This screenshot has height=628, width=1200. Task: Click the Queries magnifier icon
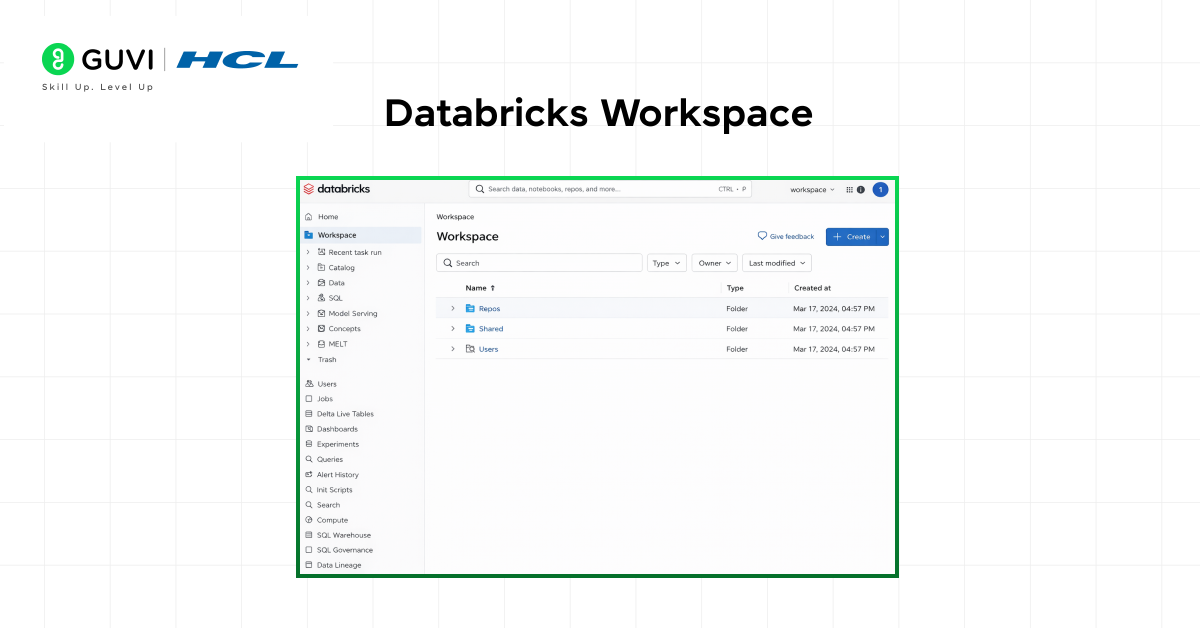tap(309, 460)
